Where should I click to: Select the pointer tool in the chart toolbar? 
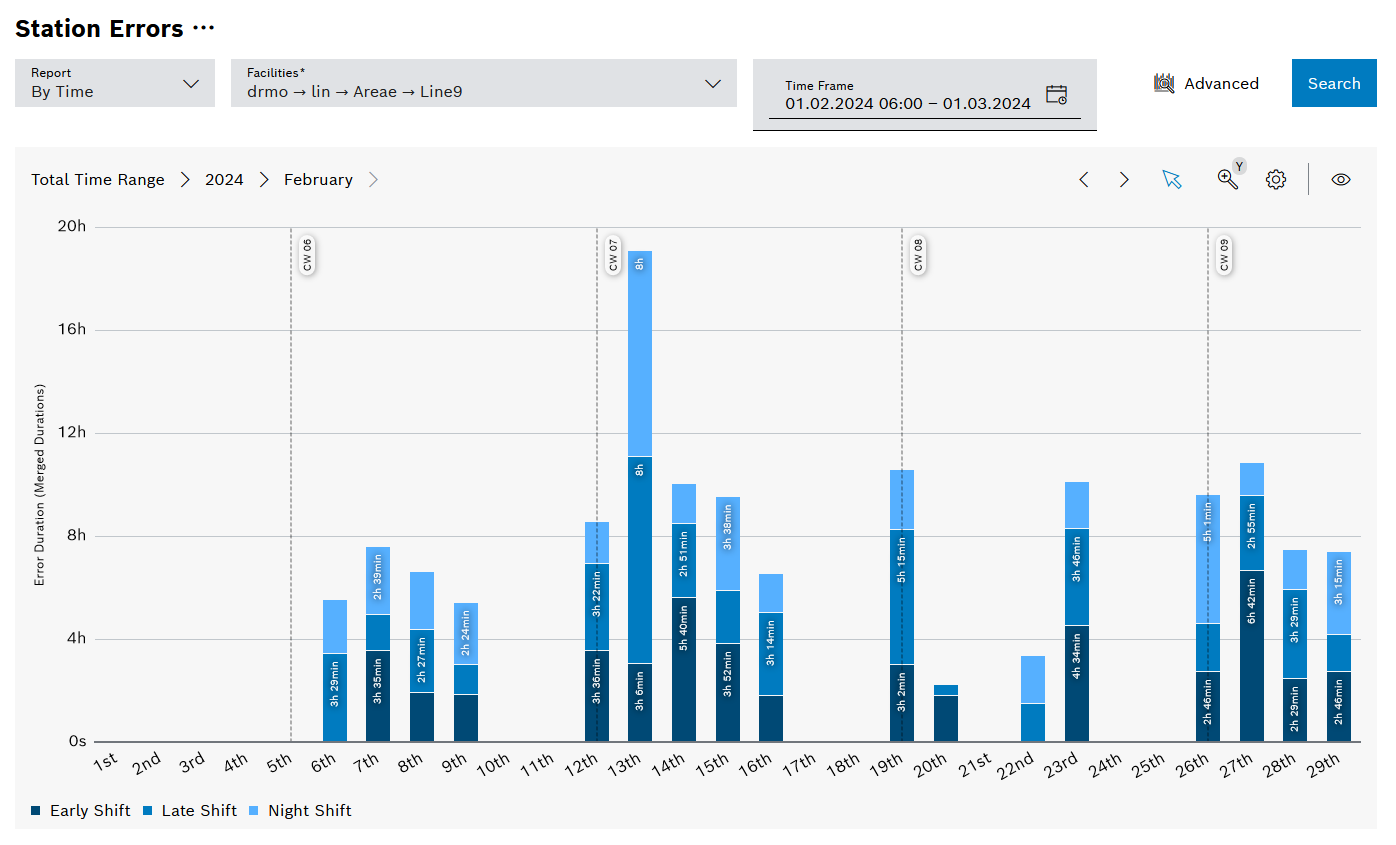click(1171, 179)
